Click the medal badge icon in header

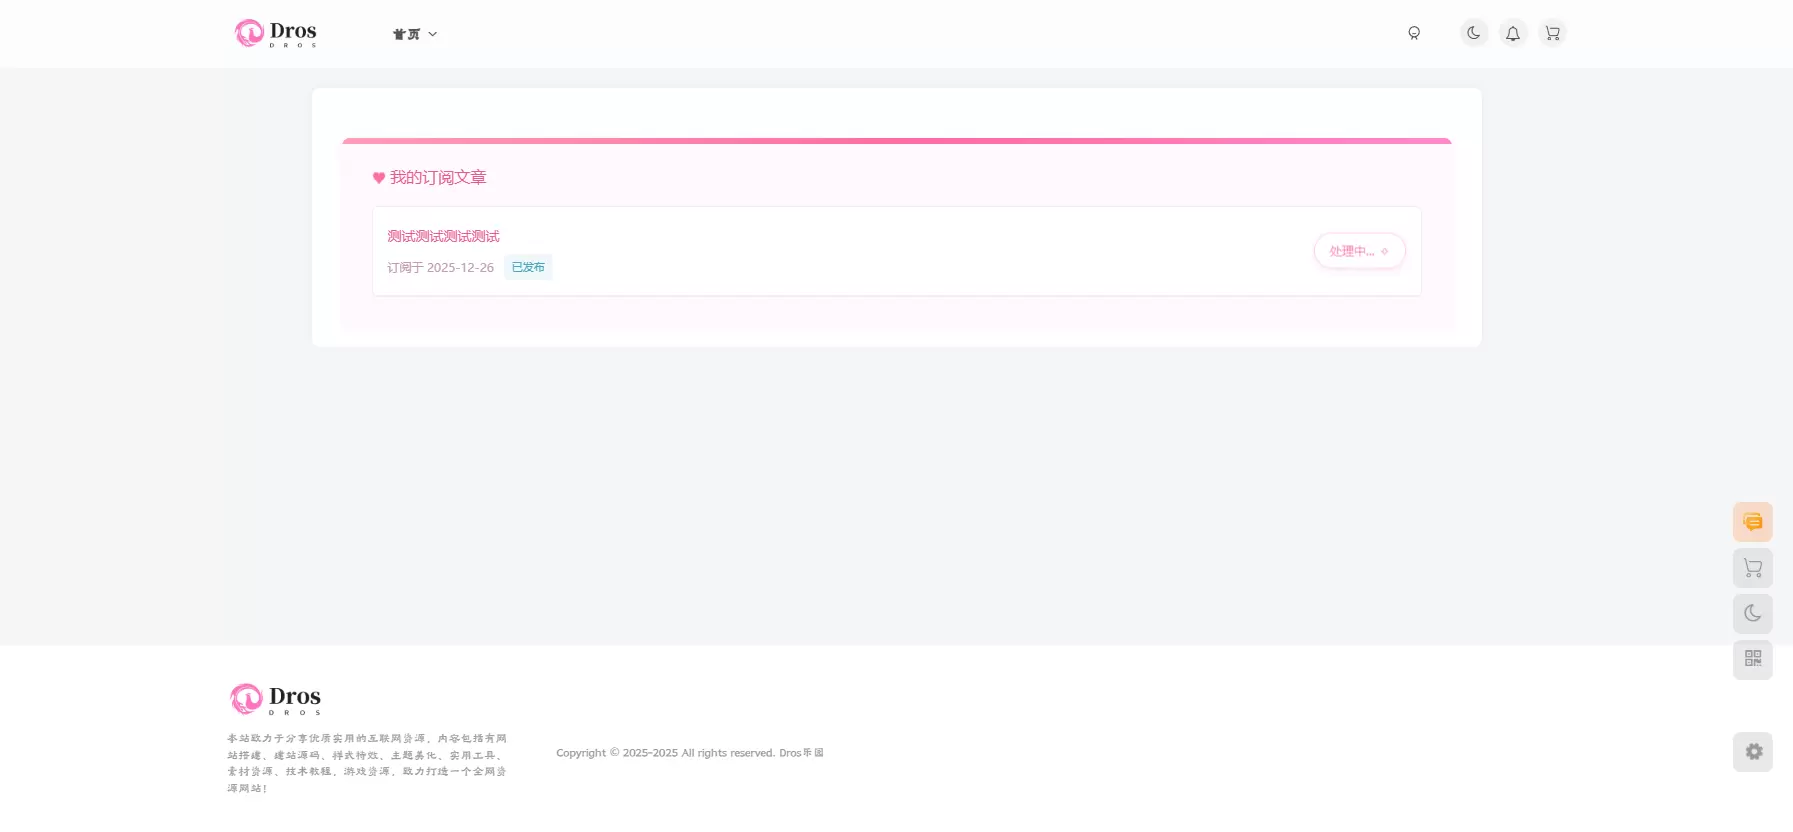[x=1414, y=33]
